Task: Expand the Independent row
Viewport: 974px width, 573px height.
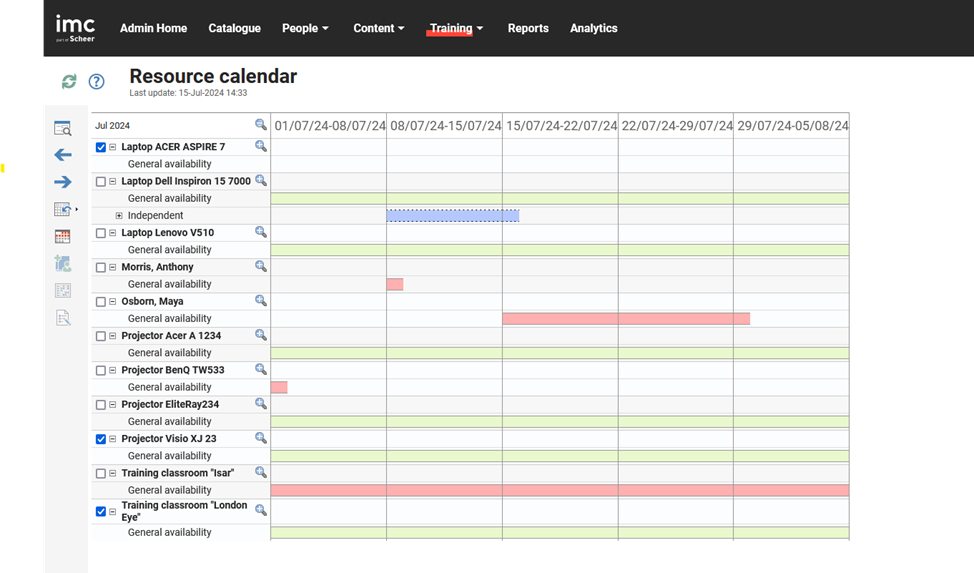Action: (119, 216)
